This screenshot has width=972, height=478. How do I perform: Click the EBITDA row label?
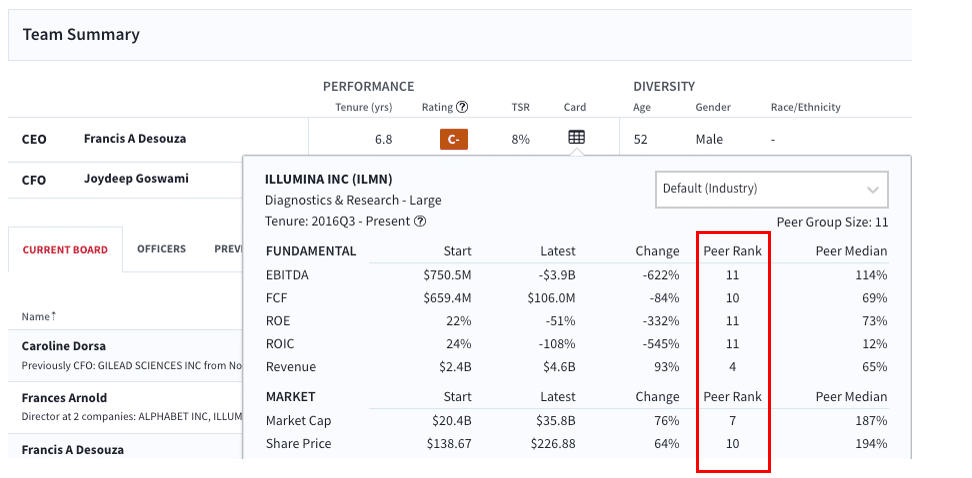[x=287, y=275]
